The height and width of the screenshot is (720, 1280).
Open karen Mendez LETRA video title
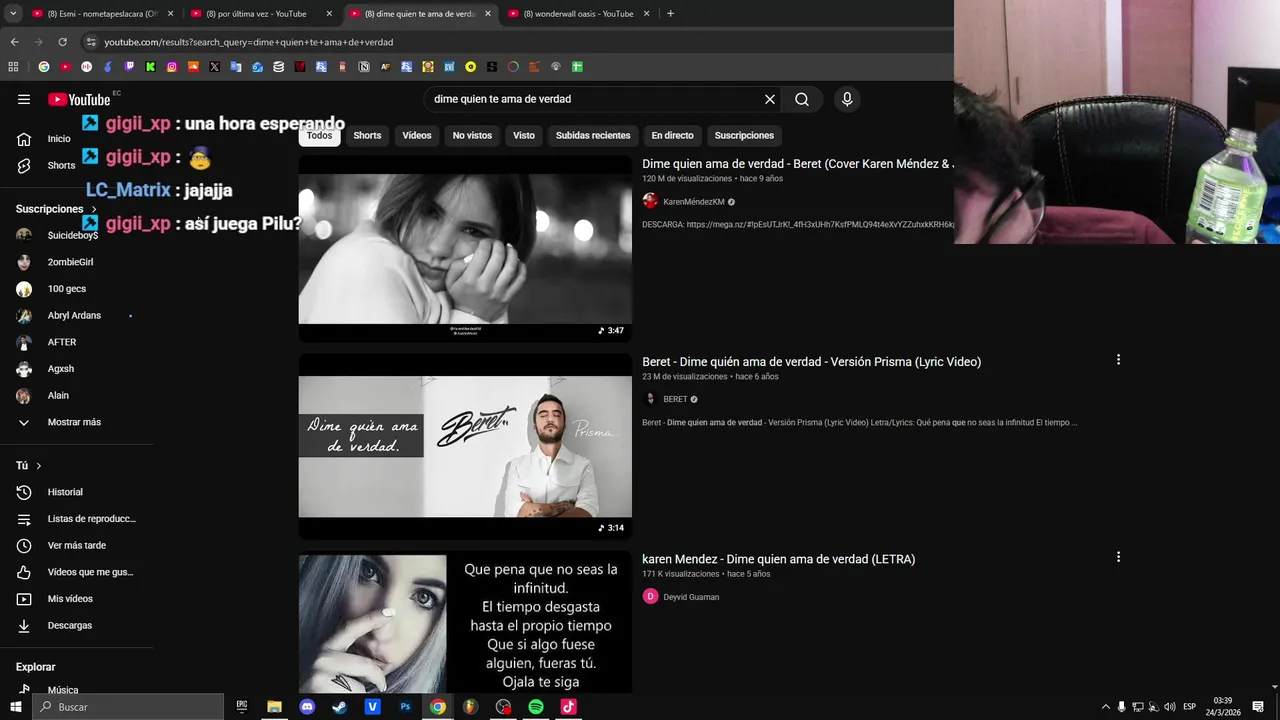pyautogui.click(x=778, y=559)
